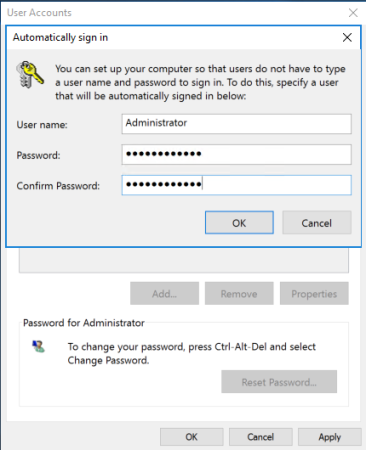Click the User name input field

tap(236, 124)
